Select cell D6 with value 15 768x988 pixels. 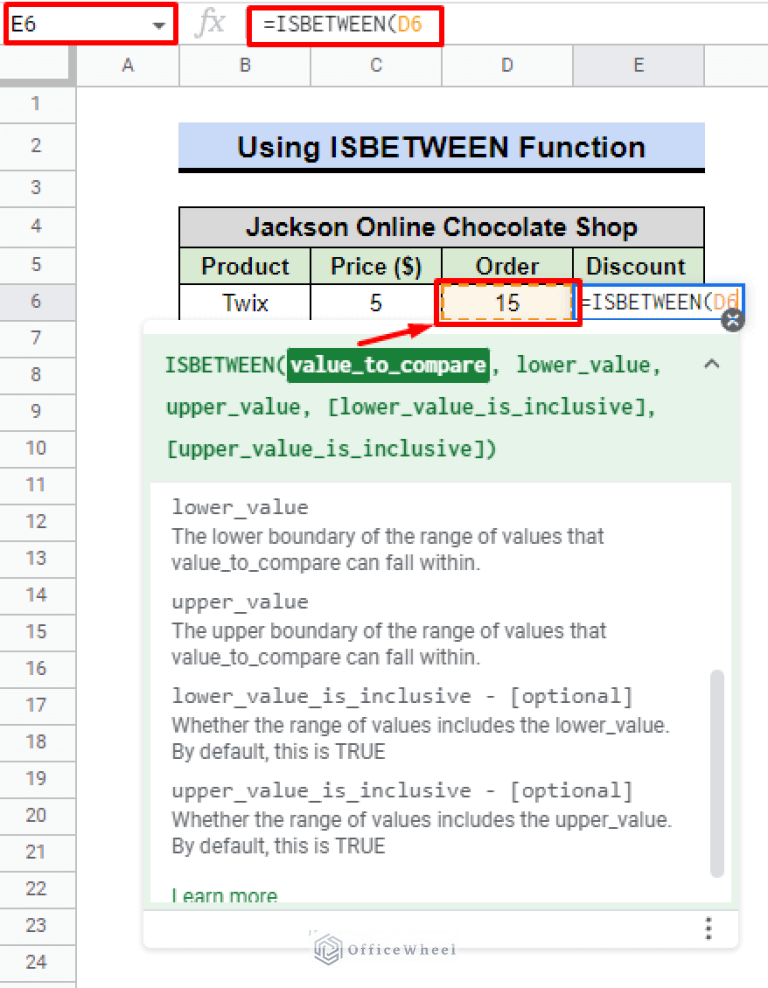(507, 301)
